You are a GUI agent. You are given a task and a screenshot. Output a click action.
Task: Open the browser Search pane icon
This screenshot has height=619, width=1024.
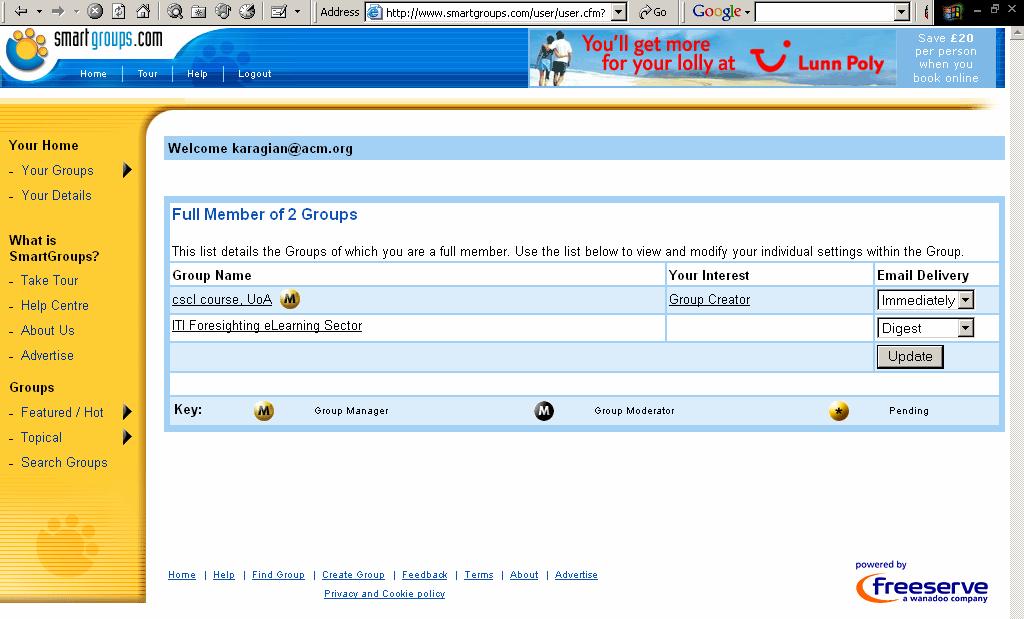click(174, 11)
